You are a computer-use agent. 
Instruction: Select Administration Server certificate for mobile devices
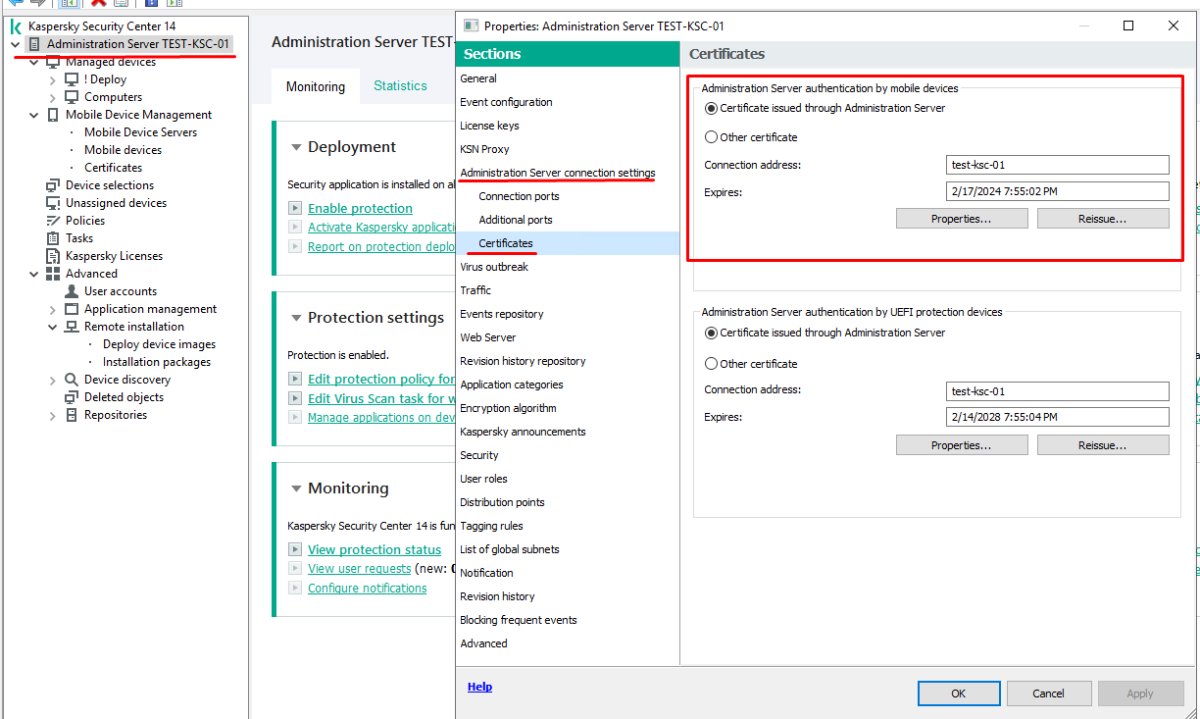click(711, 108)
